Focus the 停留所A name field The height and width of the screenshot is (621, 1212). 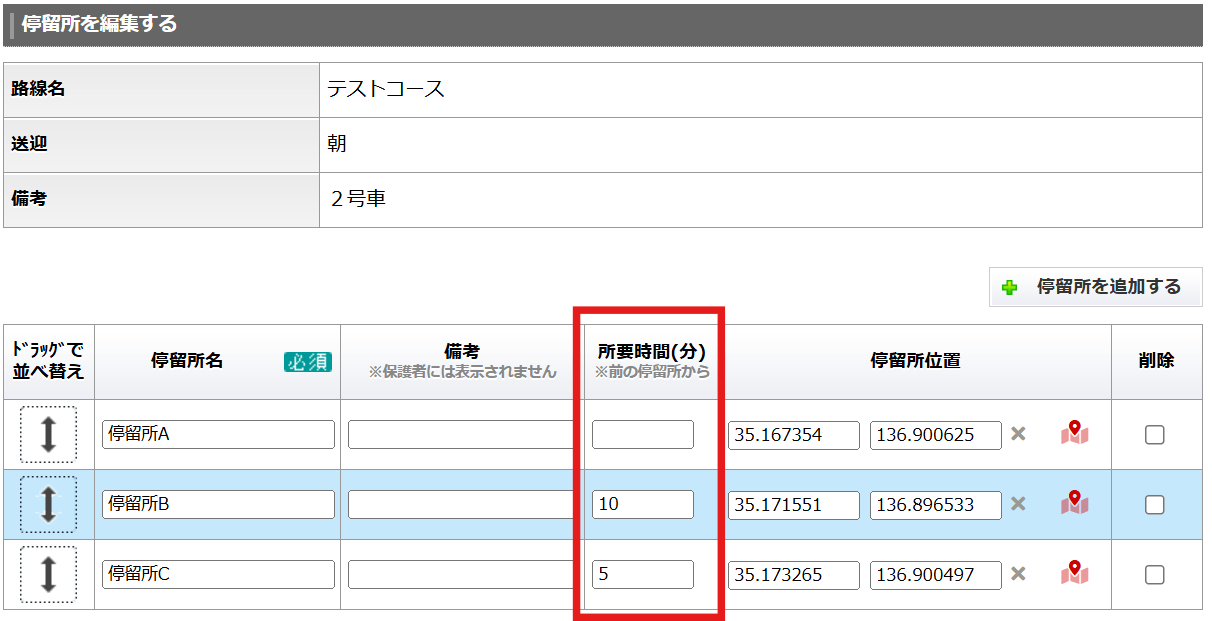click(218, 435)
